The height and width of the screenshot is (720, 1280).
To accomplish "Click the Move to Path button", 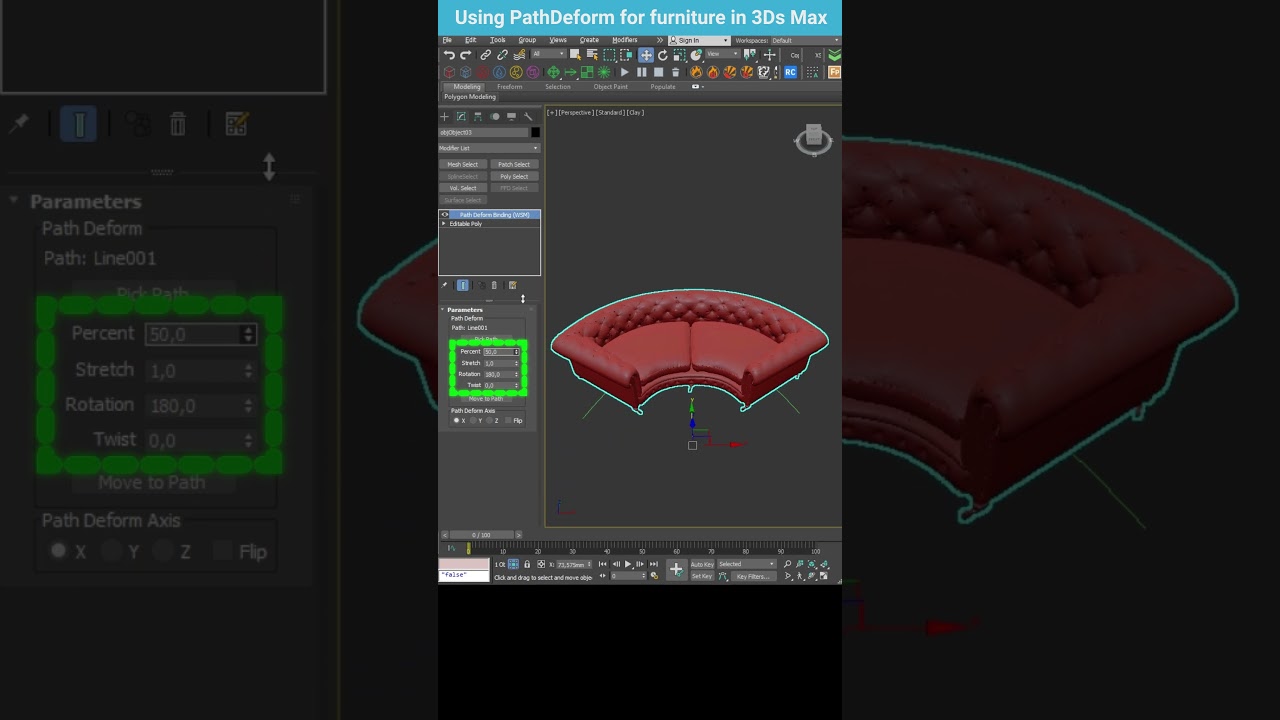I will click(x=486, y=399).
